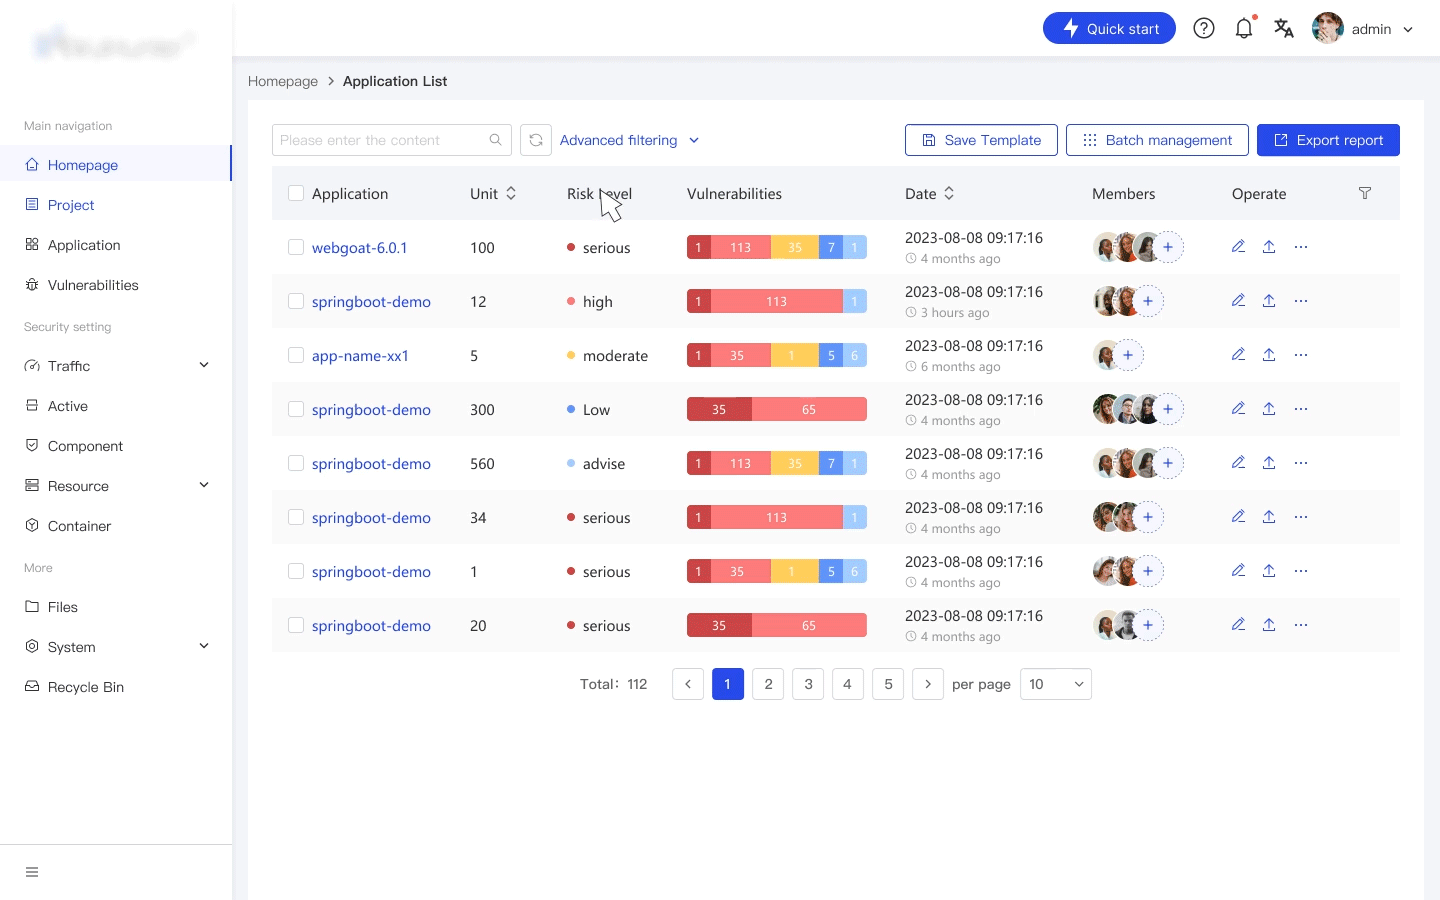Click upload icon in the unit 1 row
This screenshot has width=1440, height=900.
coord(1269,570)
